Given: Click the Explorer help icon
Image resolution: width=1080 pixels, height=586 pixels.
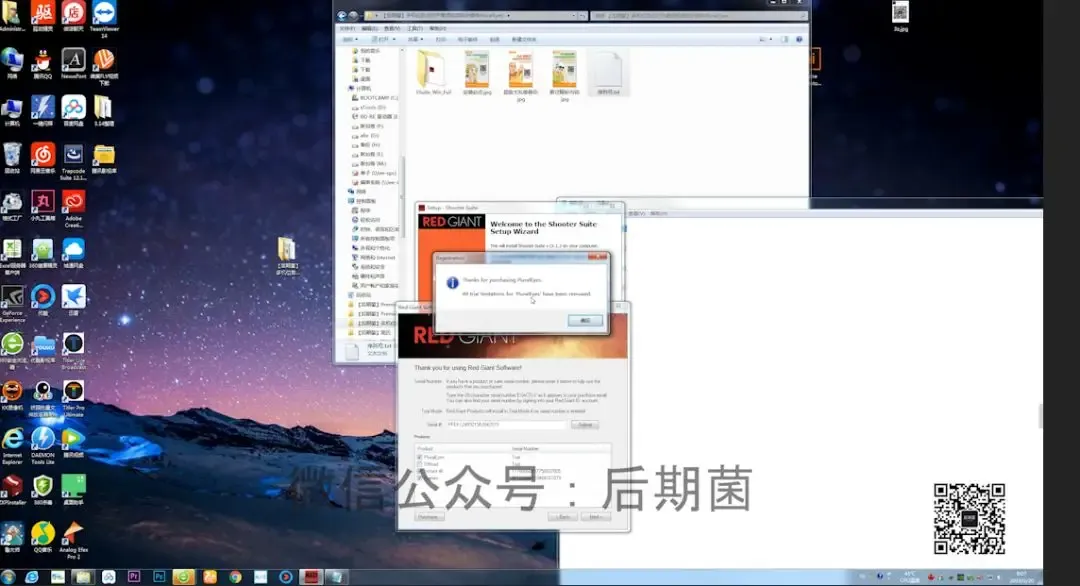Looking at the screenshot, I should (799, 39).
